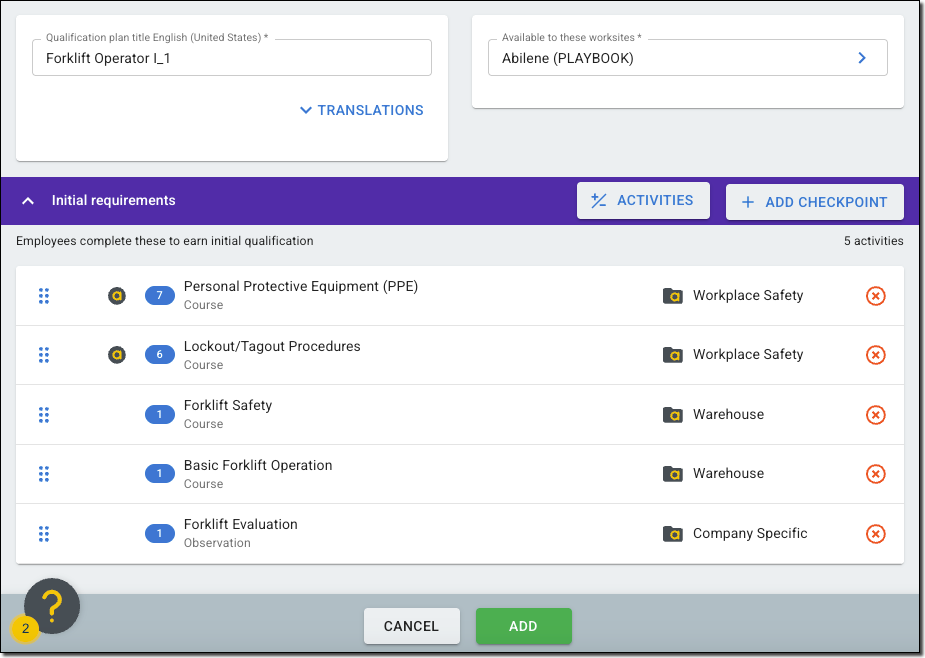Collapse the Initial requirements section

click(x=28, y=201)
